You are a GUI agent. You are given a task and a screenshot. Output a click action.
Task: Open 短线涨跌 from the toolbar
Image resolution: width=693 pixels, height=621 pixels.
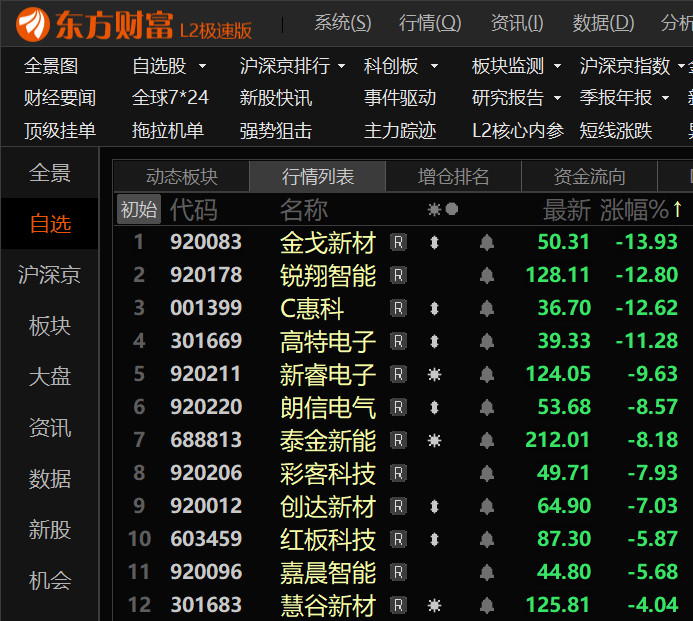pos(616,131)
